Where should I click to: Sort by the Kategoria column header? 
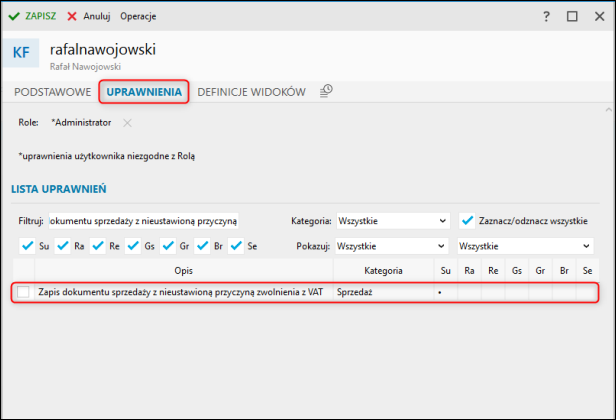(383, 271)
